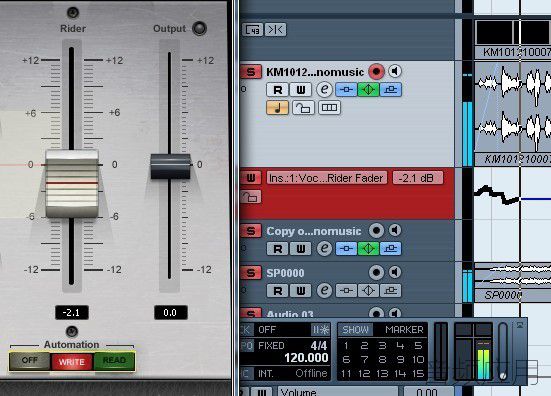Viewport: 551px width, 396px height.
Task: Click the Output fader knob
Action: (171, 167)
